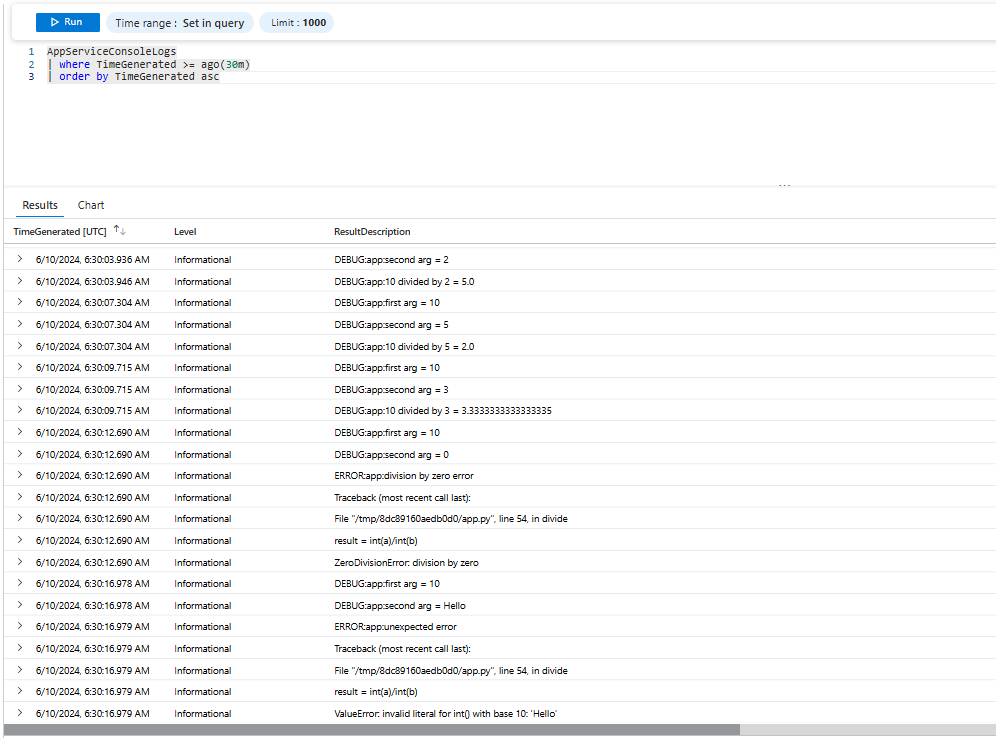Click chevron beside the ValueError row
Image resolution: width=996 pixels, height=738 pixels.
pos(20,713)
